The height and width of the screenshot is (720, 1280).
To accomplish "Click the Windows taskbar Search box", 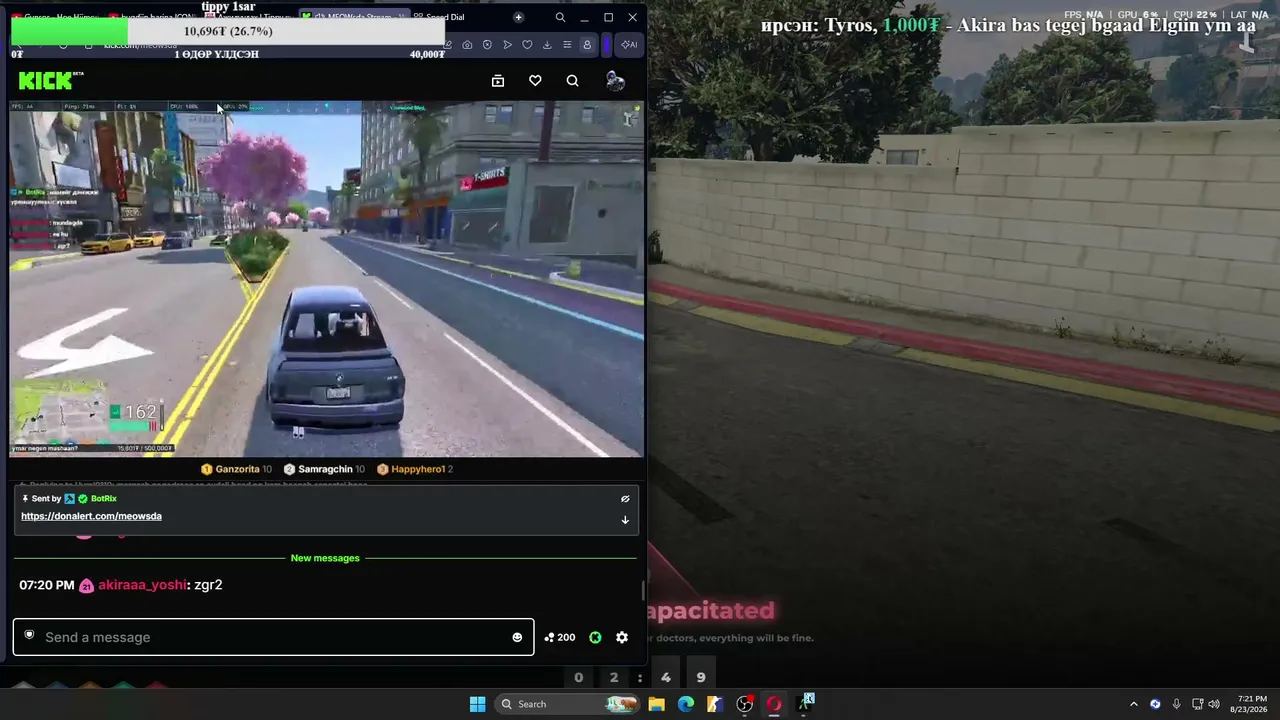I will coord(567,704).
